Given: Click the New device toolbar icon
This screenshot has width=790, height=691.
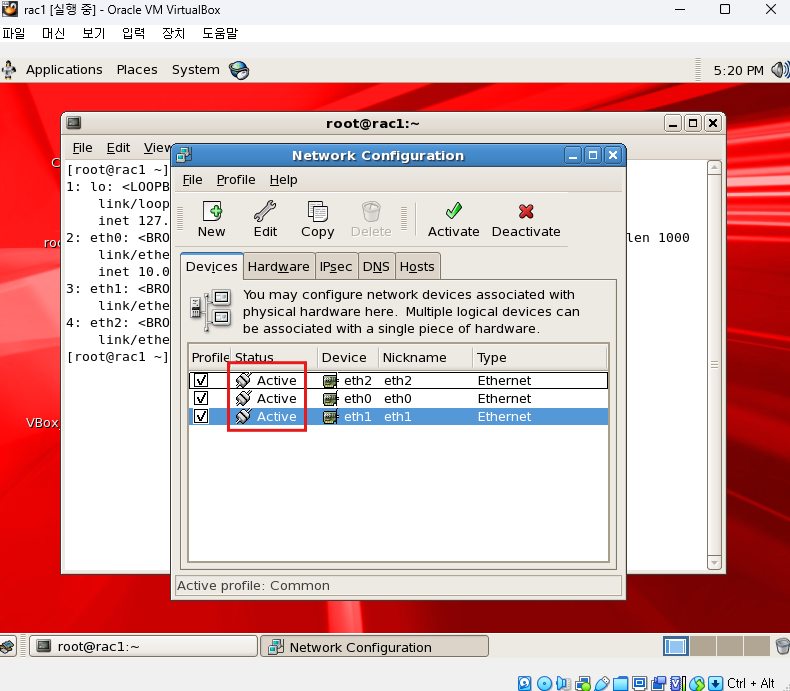Looking at the screenshot, I should tap(212, 212).
